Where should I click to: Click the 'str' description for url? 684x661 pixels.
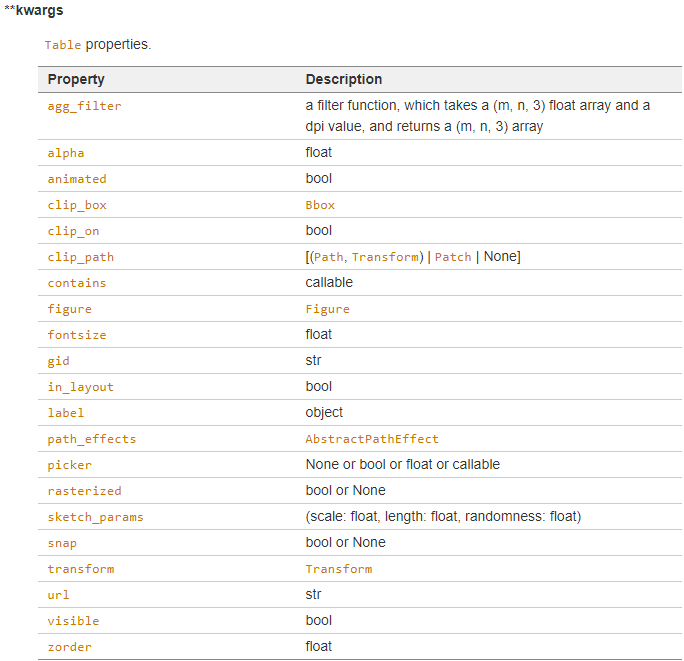[313, 595]
